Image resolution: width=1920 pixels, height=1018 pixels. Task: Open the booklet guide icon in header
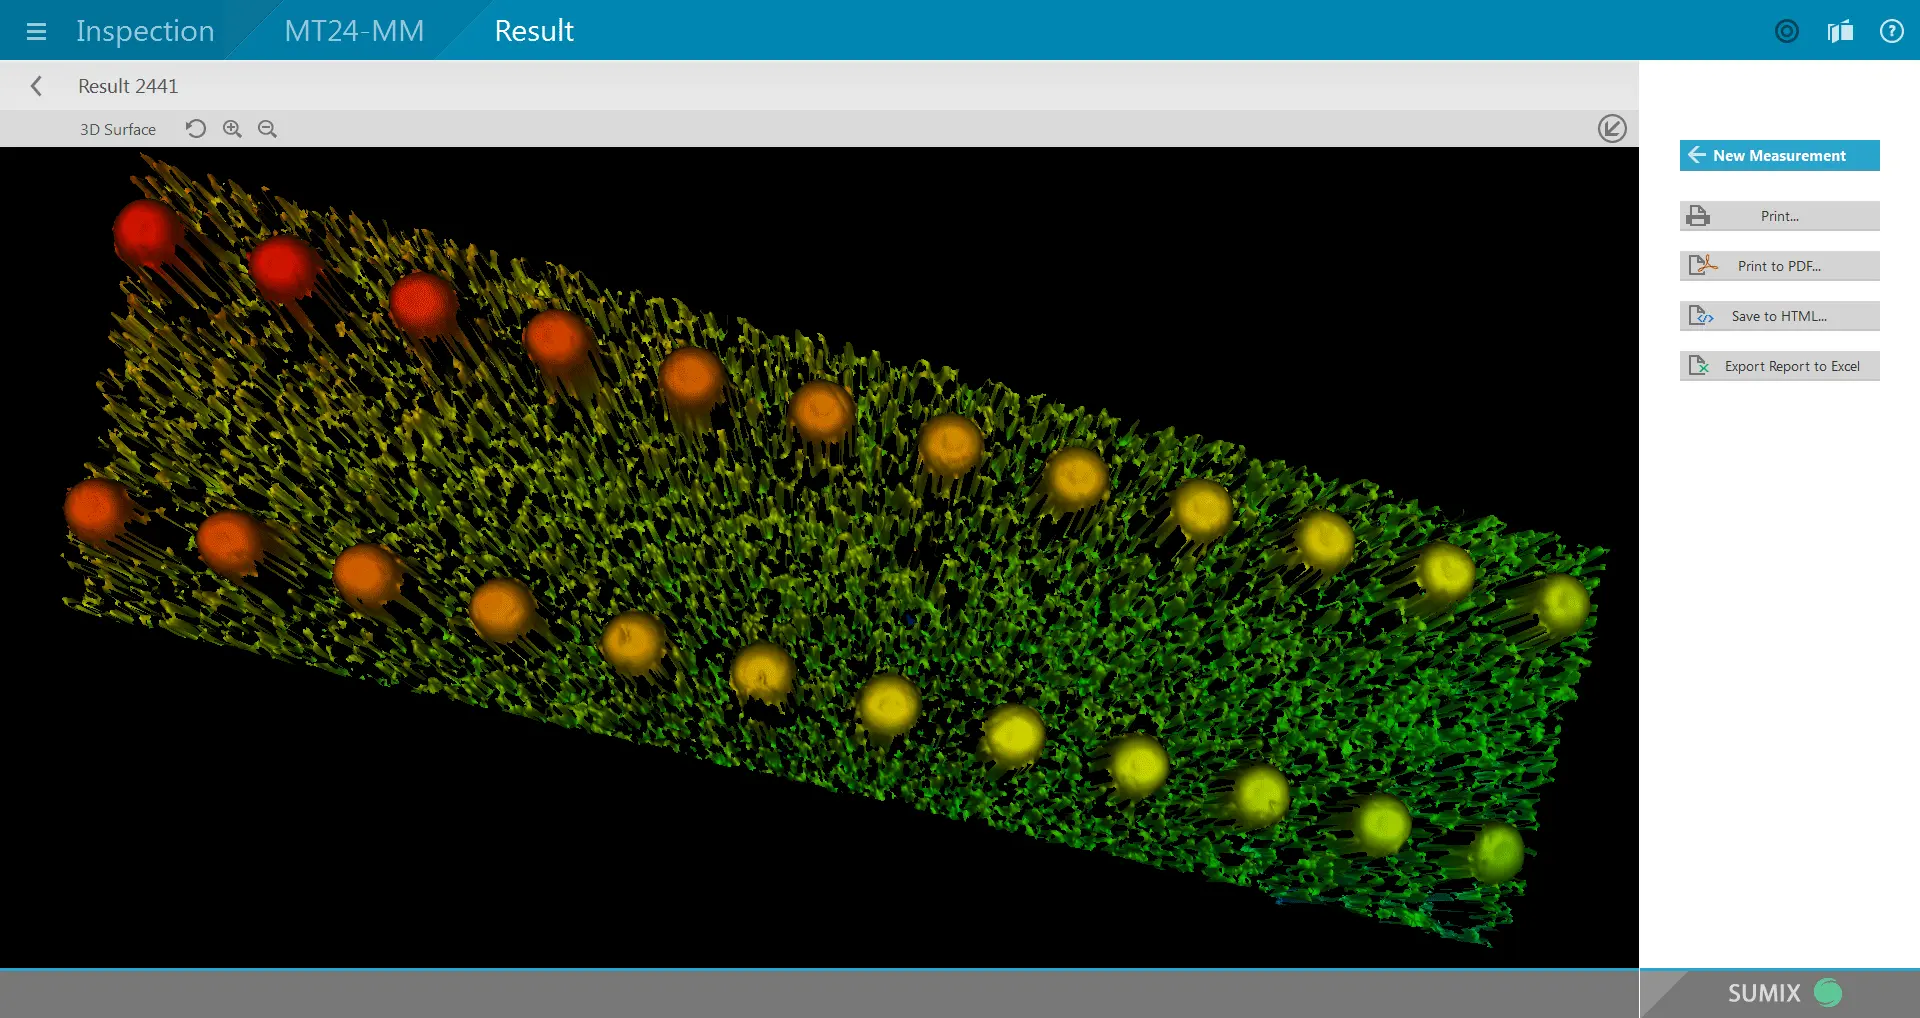(1839, 31)
